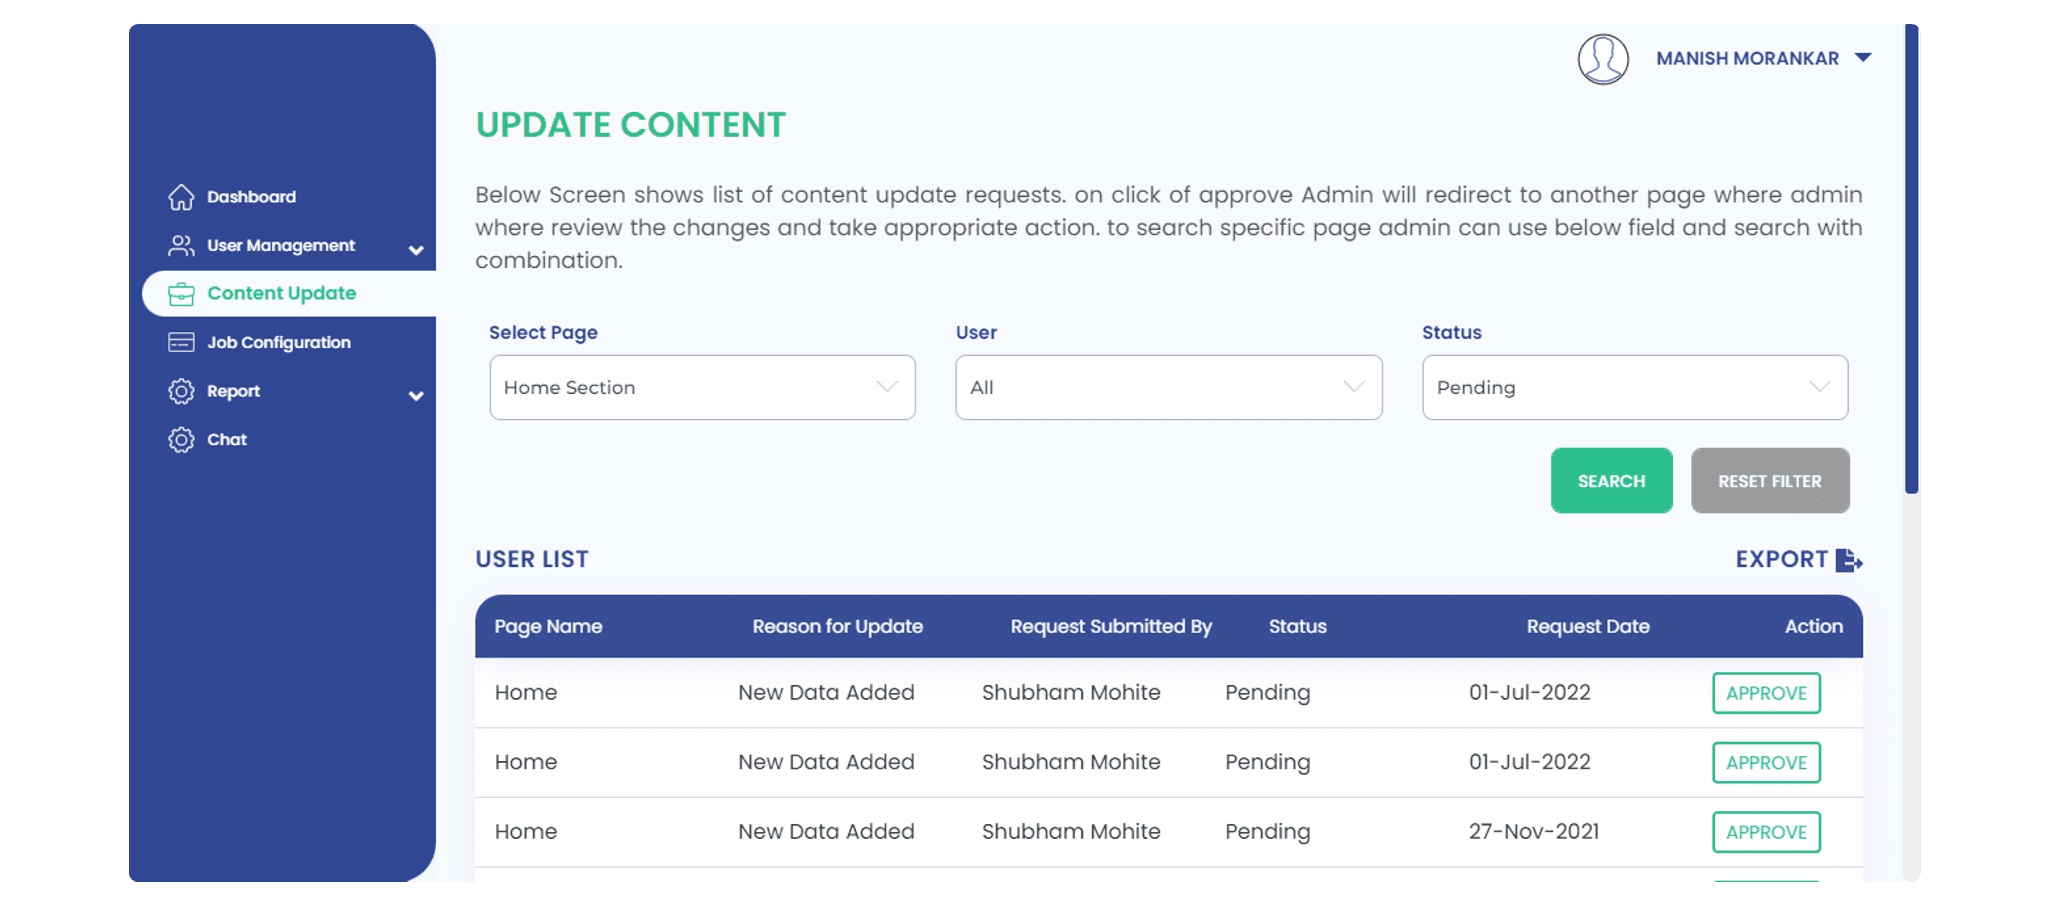This screenshot has height=907, width=2048.
Task: Approve the 27-Nov-2021 request
Action: 1766,832
